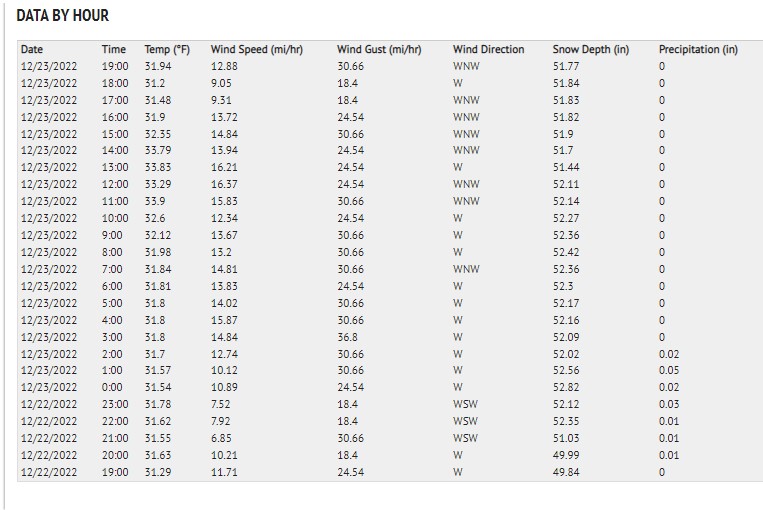
Task: Click the Snow Depth (in) header
Action: click(x=591, y=50)
